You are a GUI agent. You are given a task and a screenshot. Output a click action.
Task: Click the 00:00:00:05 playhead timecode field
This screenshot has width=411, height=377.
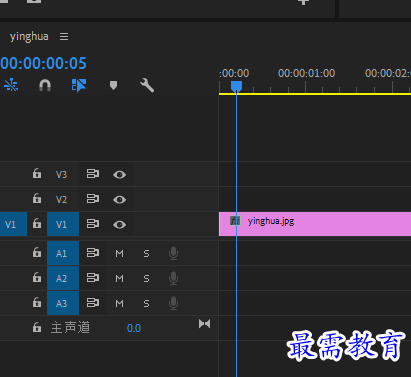click(43, 63)
